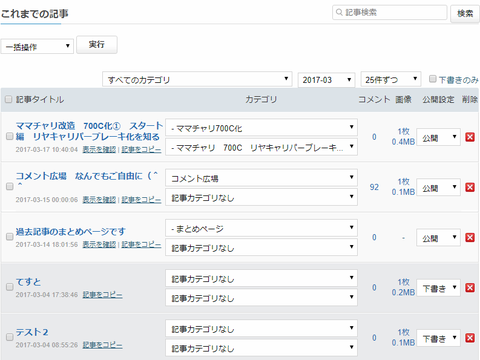Open first 記事カテゴリなし dropdown in てすと row

click(261, 278)
